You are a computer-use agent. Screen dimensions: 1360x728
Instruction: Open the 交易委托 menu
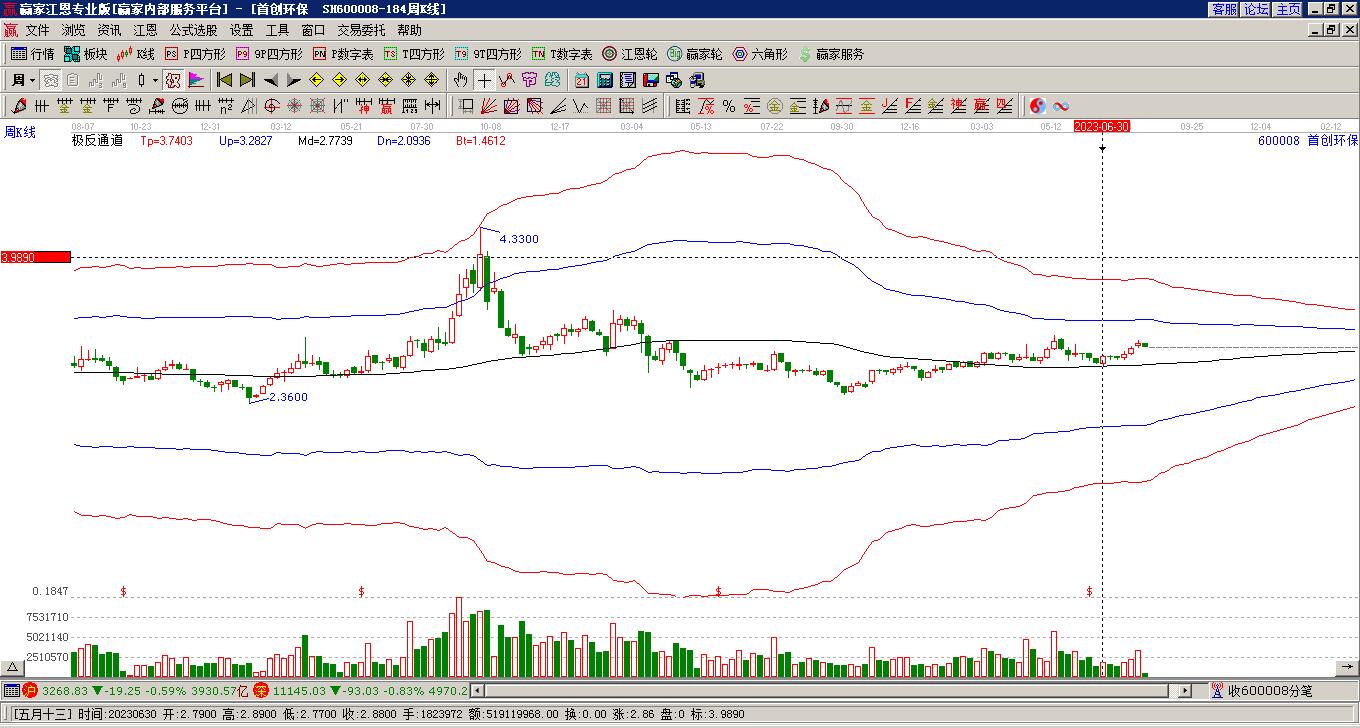click(361, 31)
